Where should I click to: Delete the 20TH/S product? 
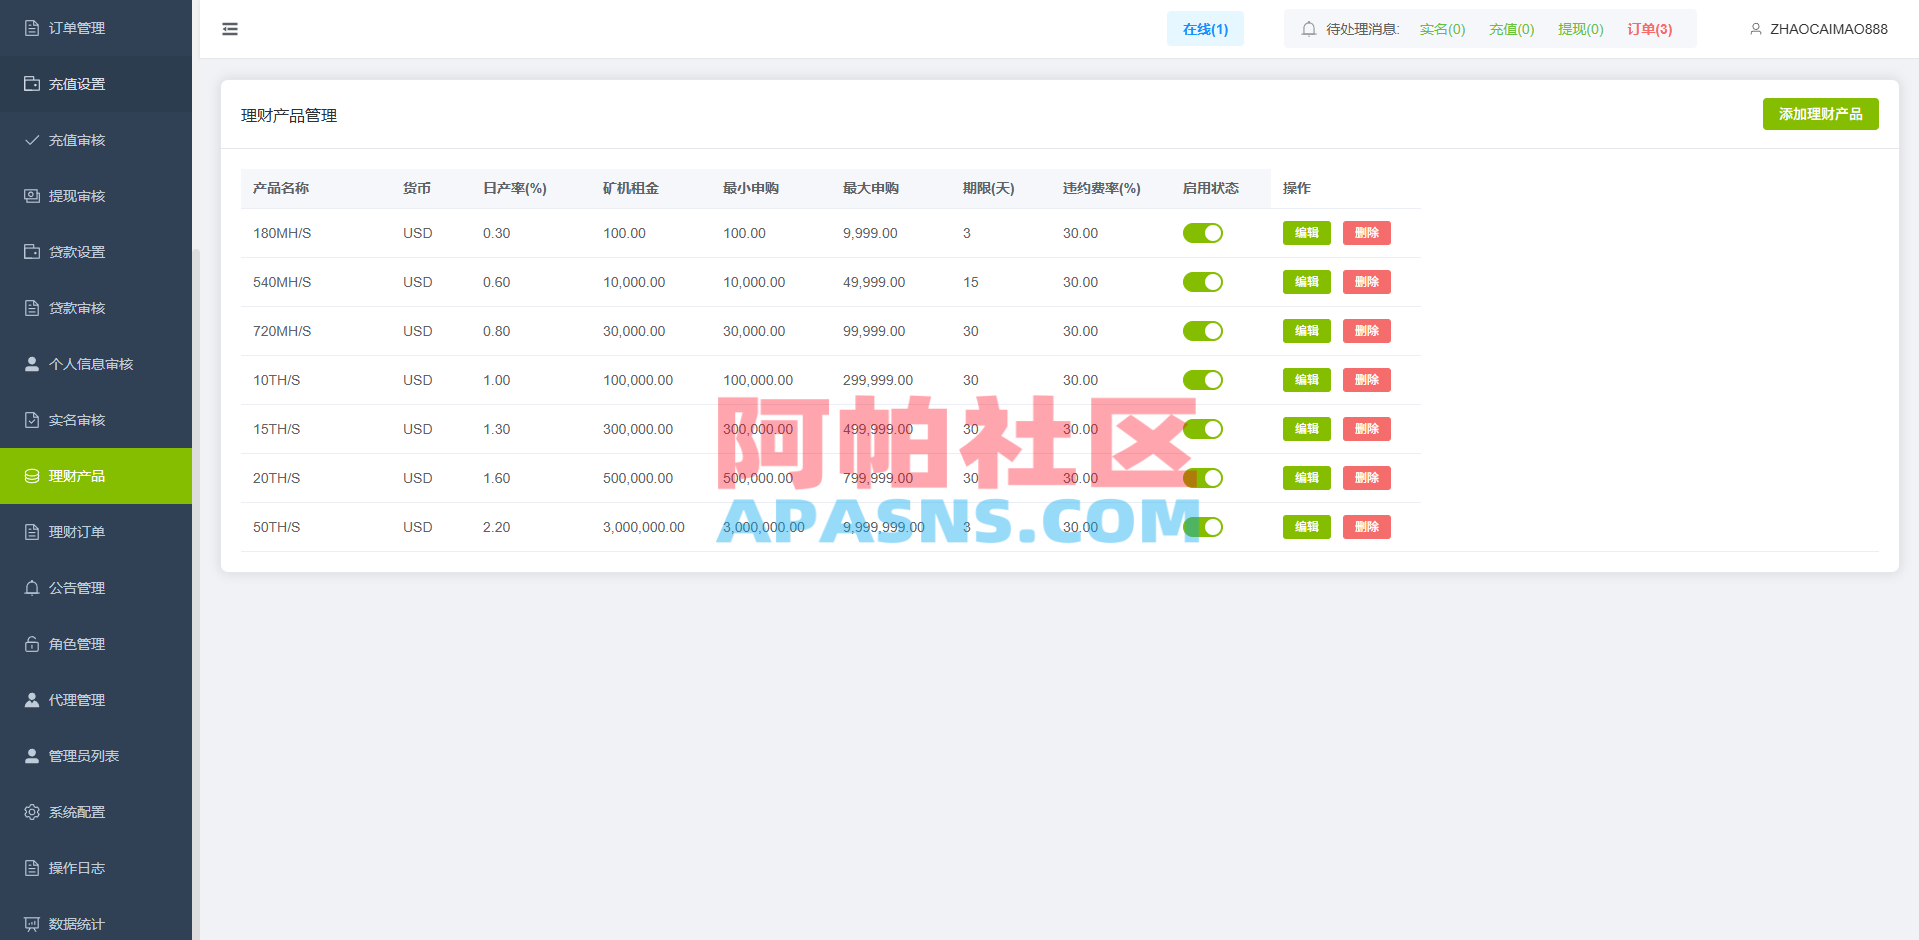pos(1366,478)
